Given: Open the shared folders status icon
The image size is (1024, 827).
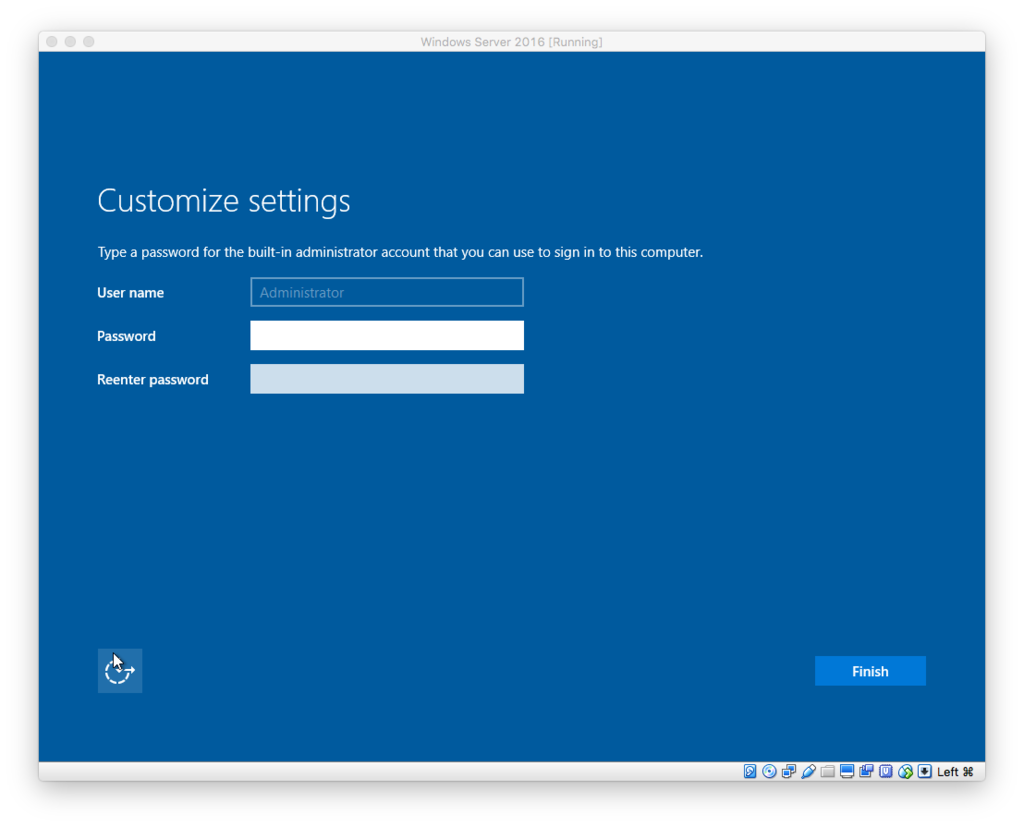Looking at the screenshot, I should pyautogui.click(x=827, y=771).
